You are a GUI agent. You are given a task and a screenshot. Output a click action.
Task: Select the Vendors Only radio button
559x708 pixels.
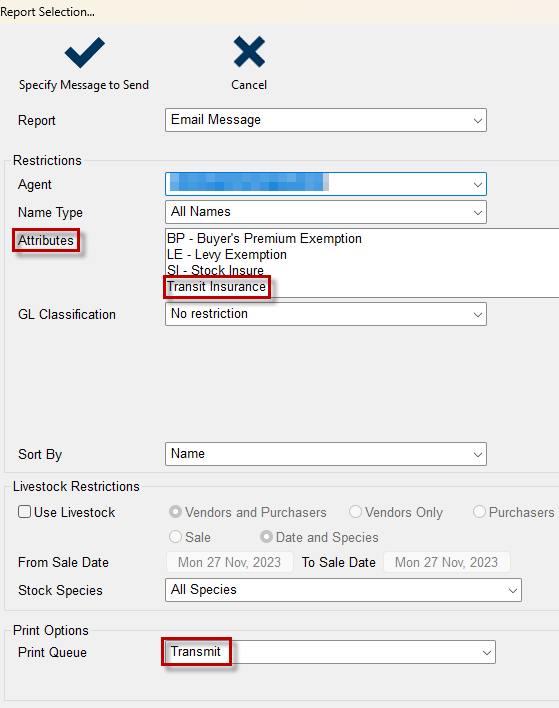tap(355, 512)
